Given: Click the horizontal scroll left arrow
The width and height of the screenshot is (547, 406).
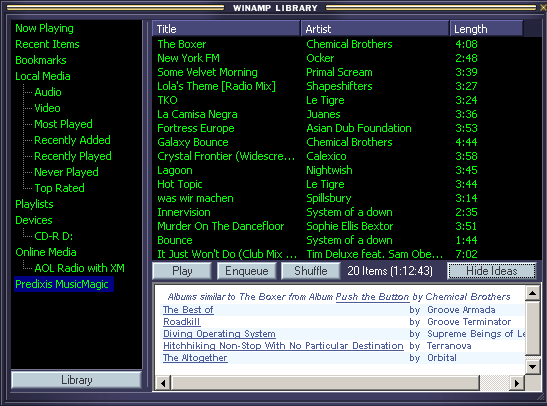Looking at the screenshot, I should 163,383.
